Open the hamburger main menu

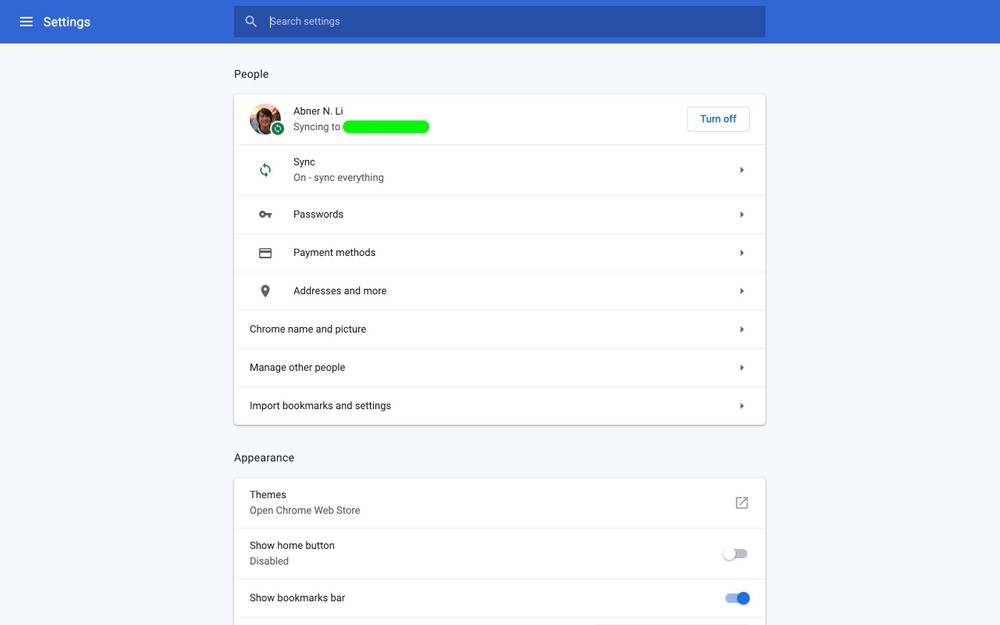(26, 22)
